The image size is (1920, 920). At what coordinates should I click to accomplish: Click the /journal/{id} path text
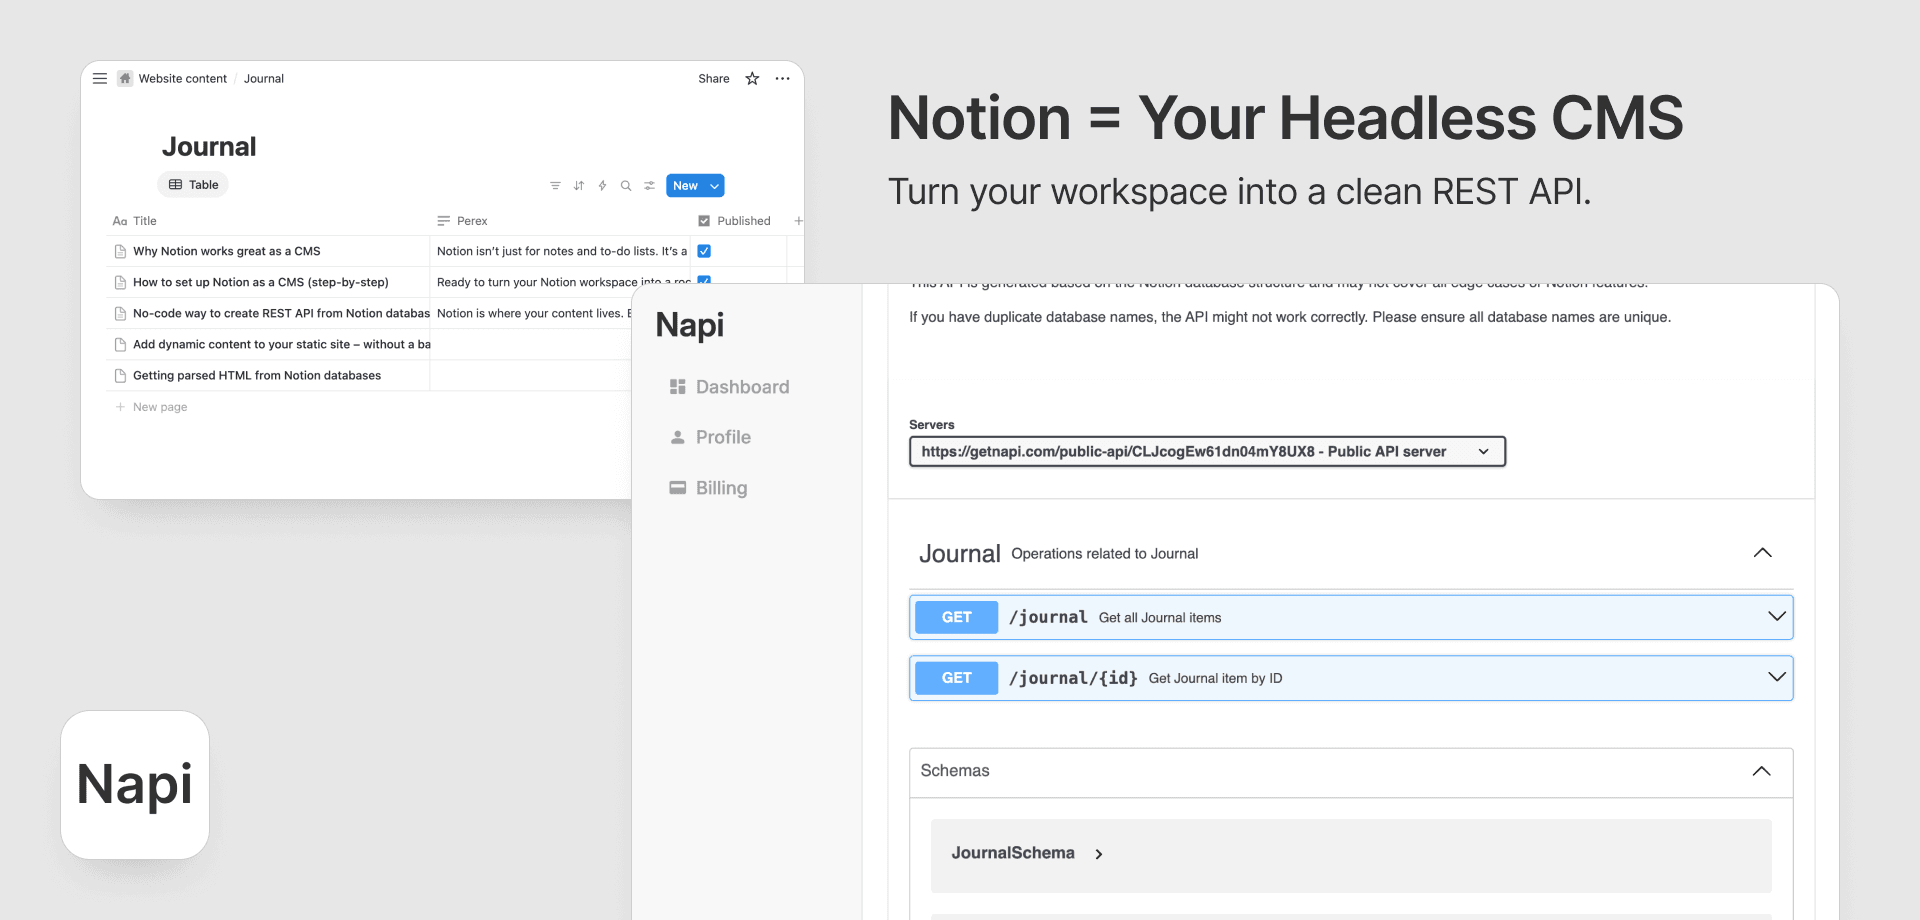(x=1073, y=678)
